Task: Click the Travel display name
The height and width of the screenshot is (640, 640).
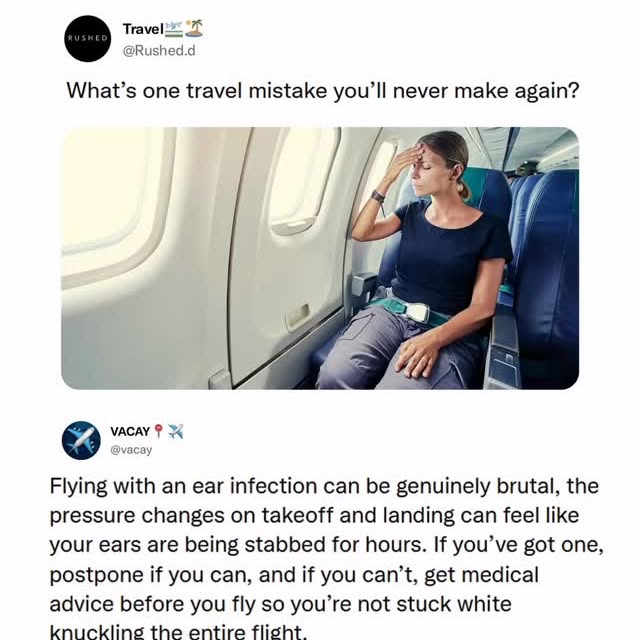Action: (143, 29)
